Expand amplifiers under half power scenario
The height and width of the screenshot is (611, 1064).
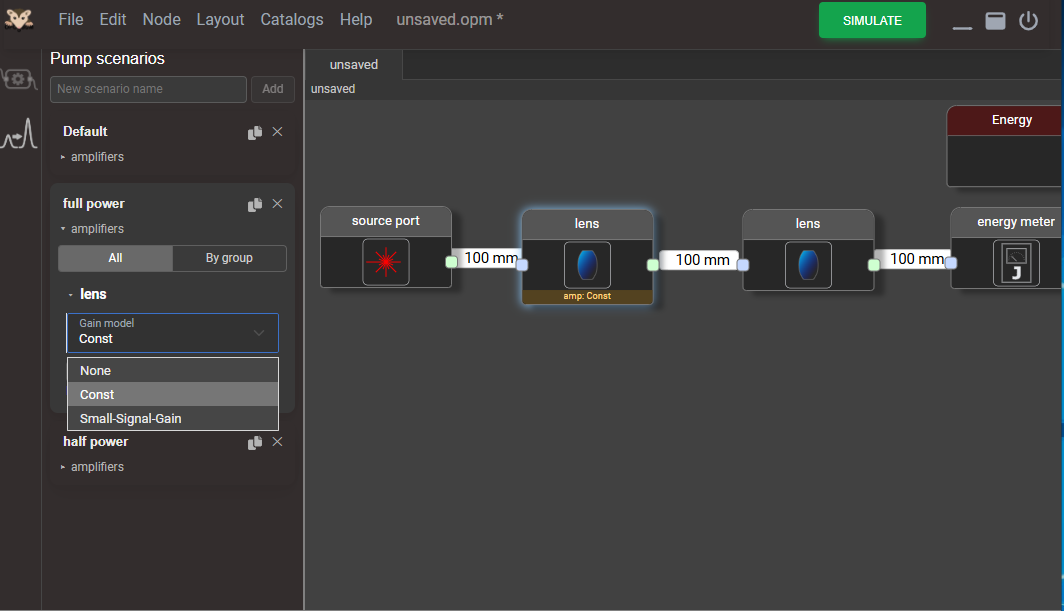click(x=92, y=467)
